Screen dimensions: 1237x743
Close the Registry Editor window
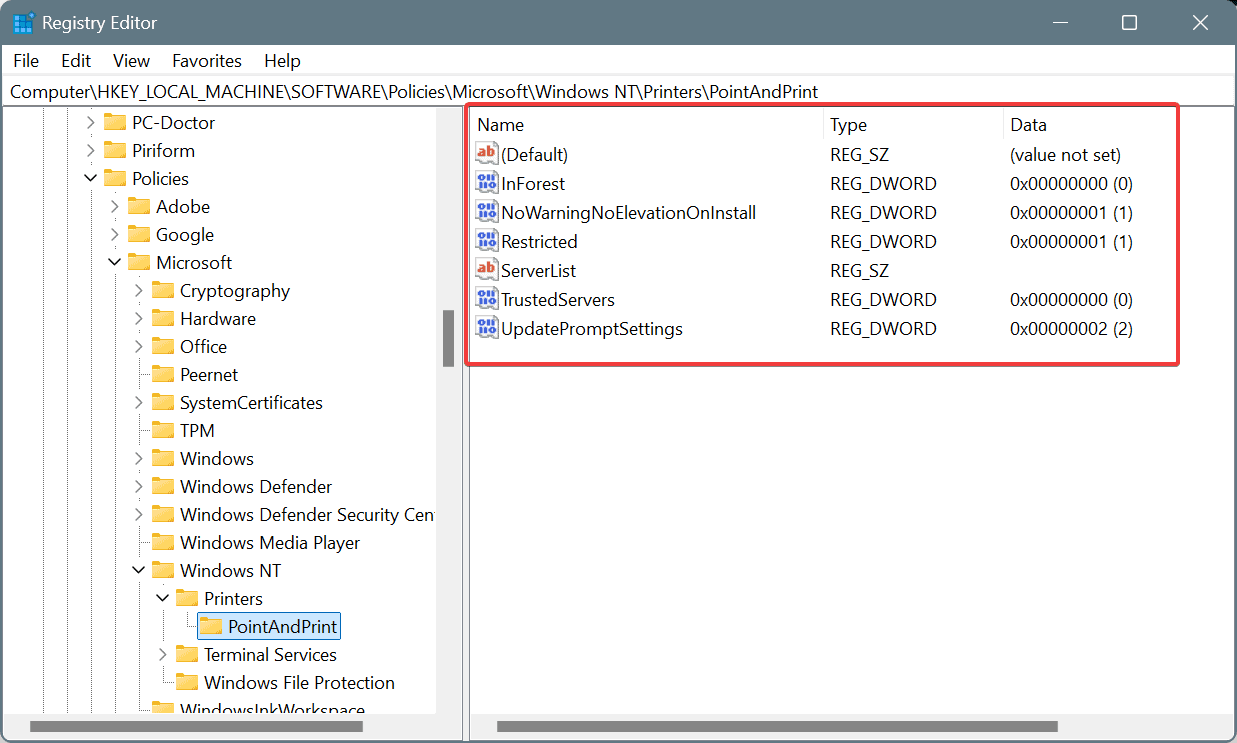(x=1202, y=23)
